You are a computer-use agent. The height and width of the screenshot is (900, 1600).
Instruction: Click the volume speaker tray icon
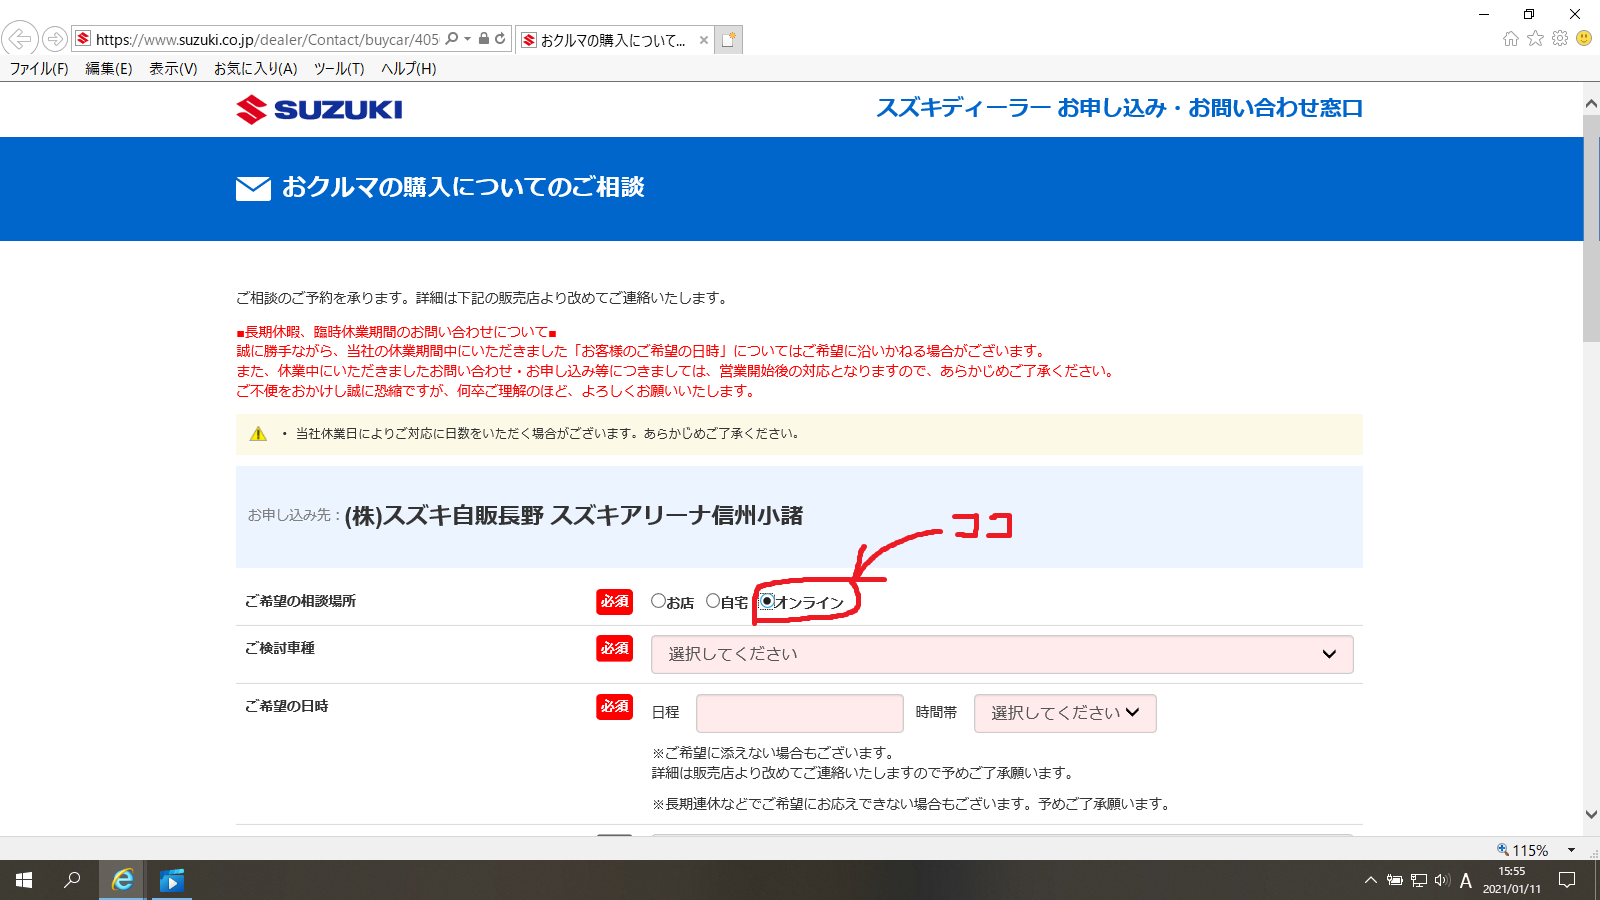[1442, 880]
